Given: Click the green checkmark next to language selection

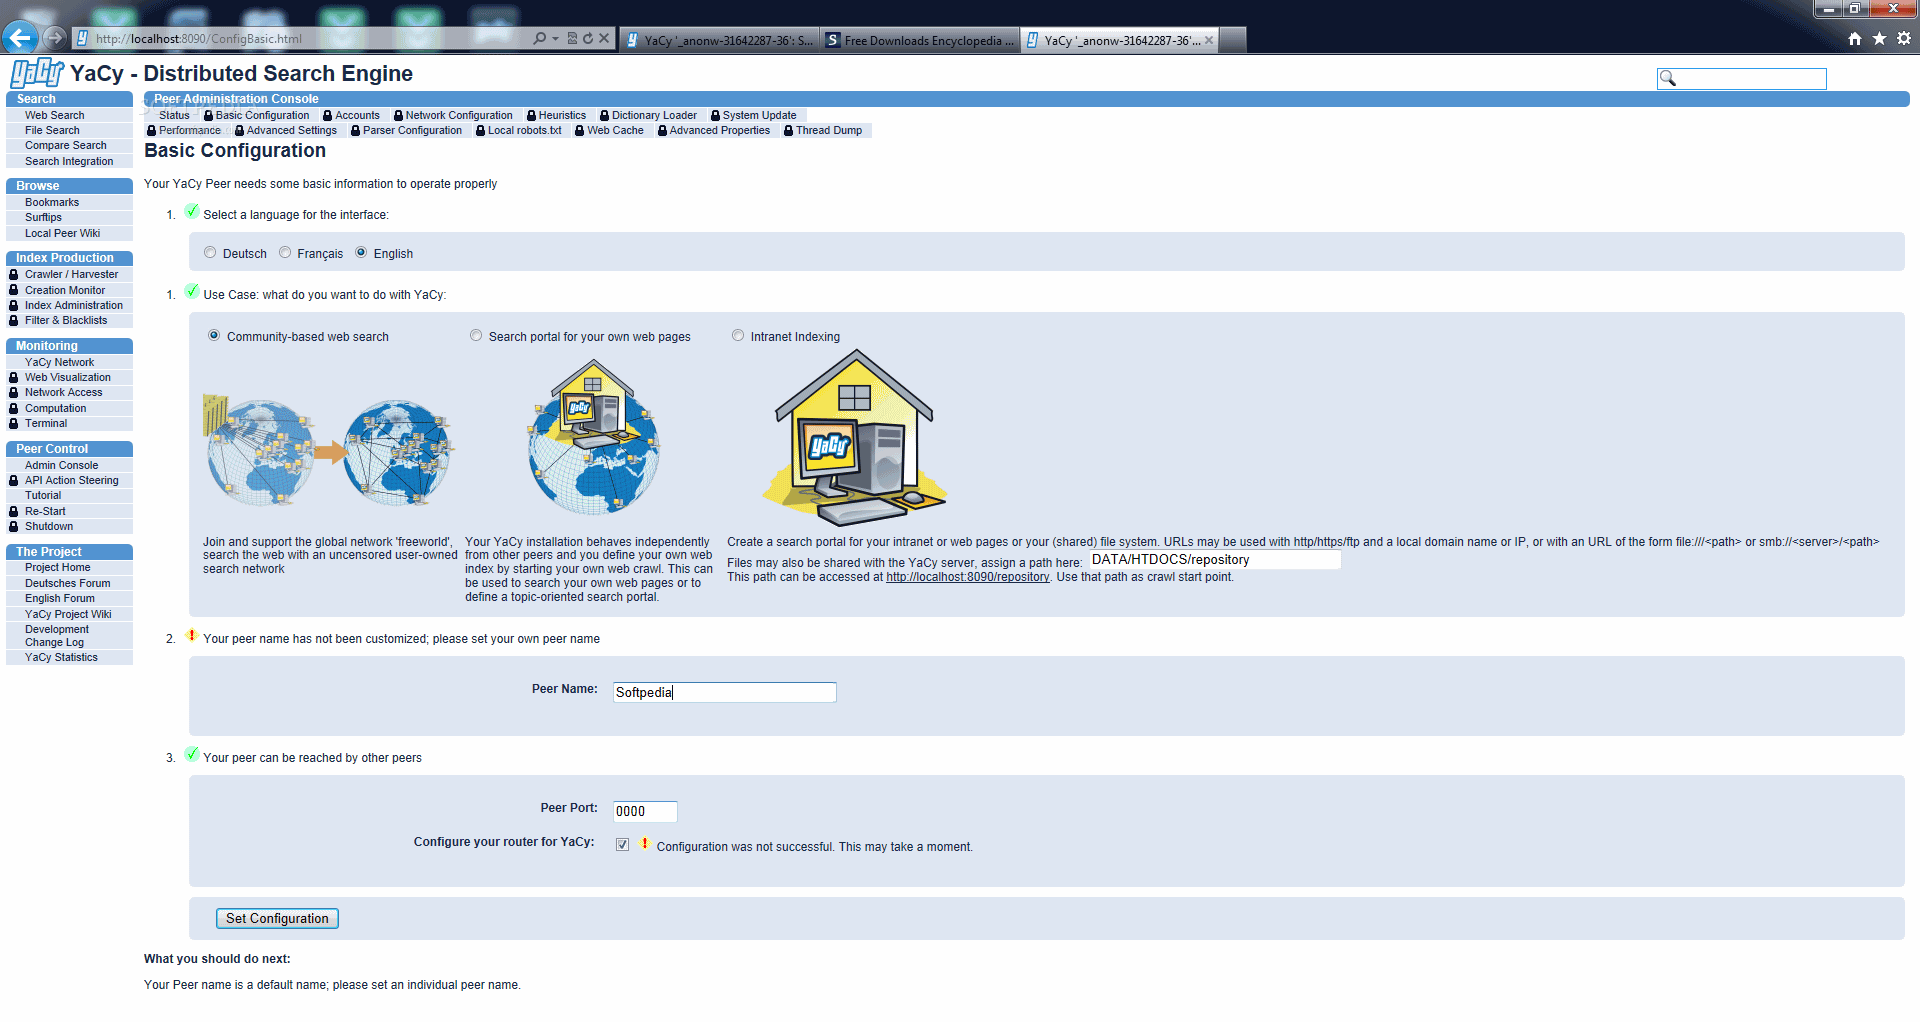Looking at the screenshot, I should 192,212.
